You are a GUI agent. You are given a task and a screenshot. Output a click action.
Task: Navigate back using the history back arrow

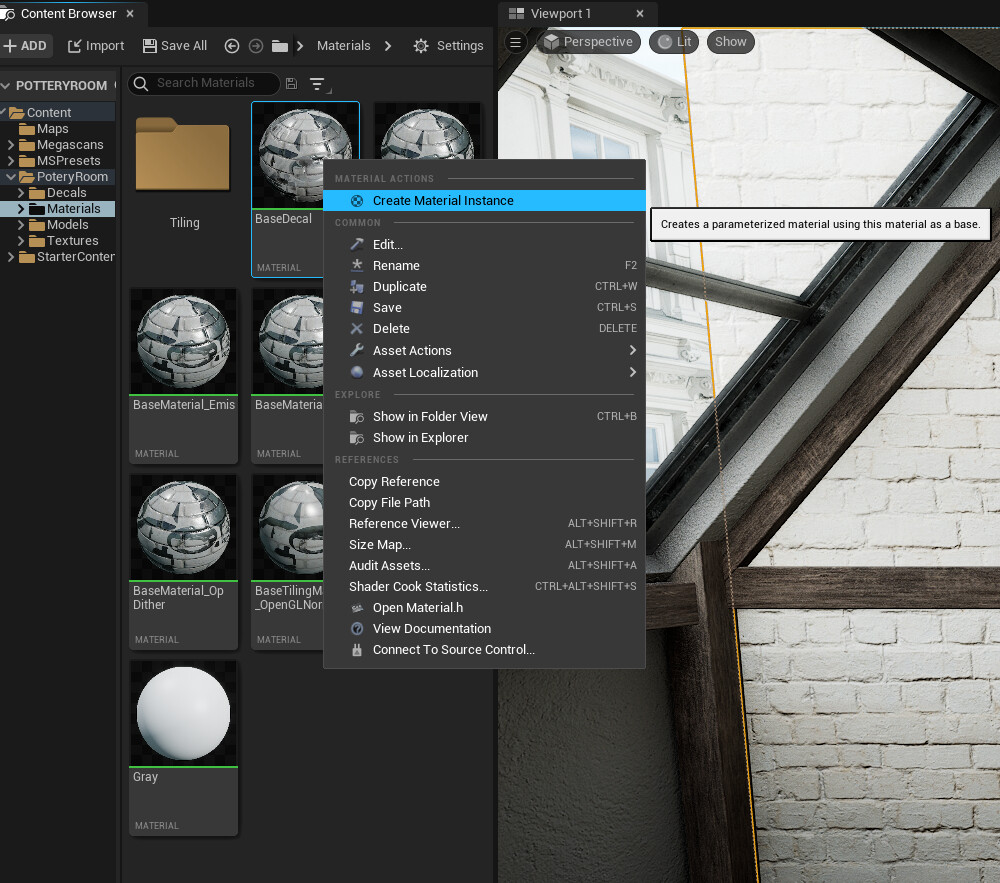pyautogui.click(x=231, y=45)
